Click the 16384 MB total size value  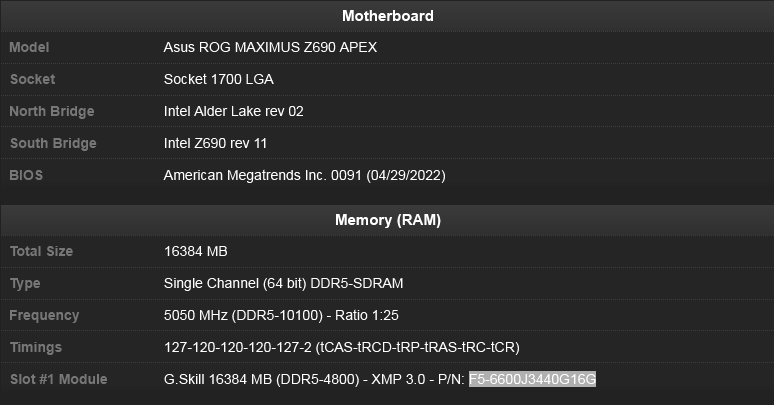195,251
